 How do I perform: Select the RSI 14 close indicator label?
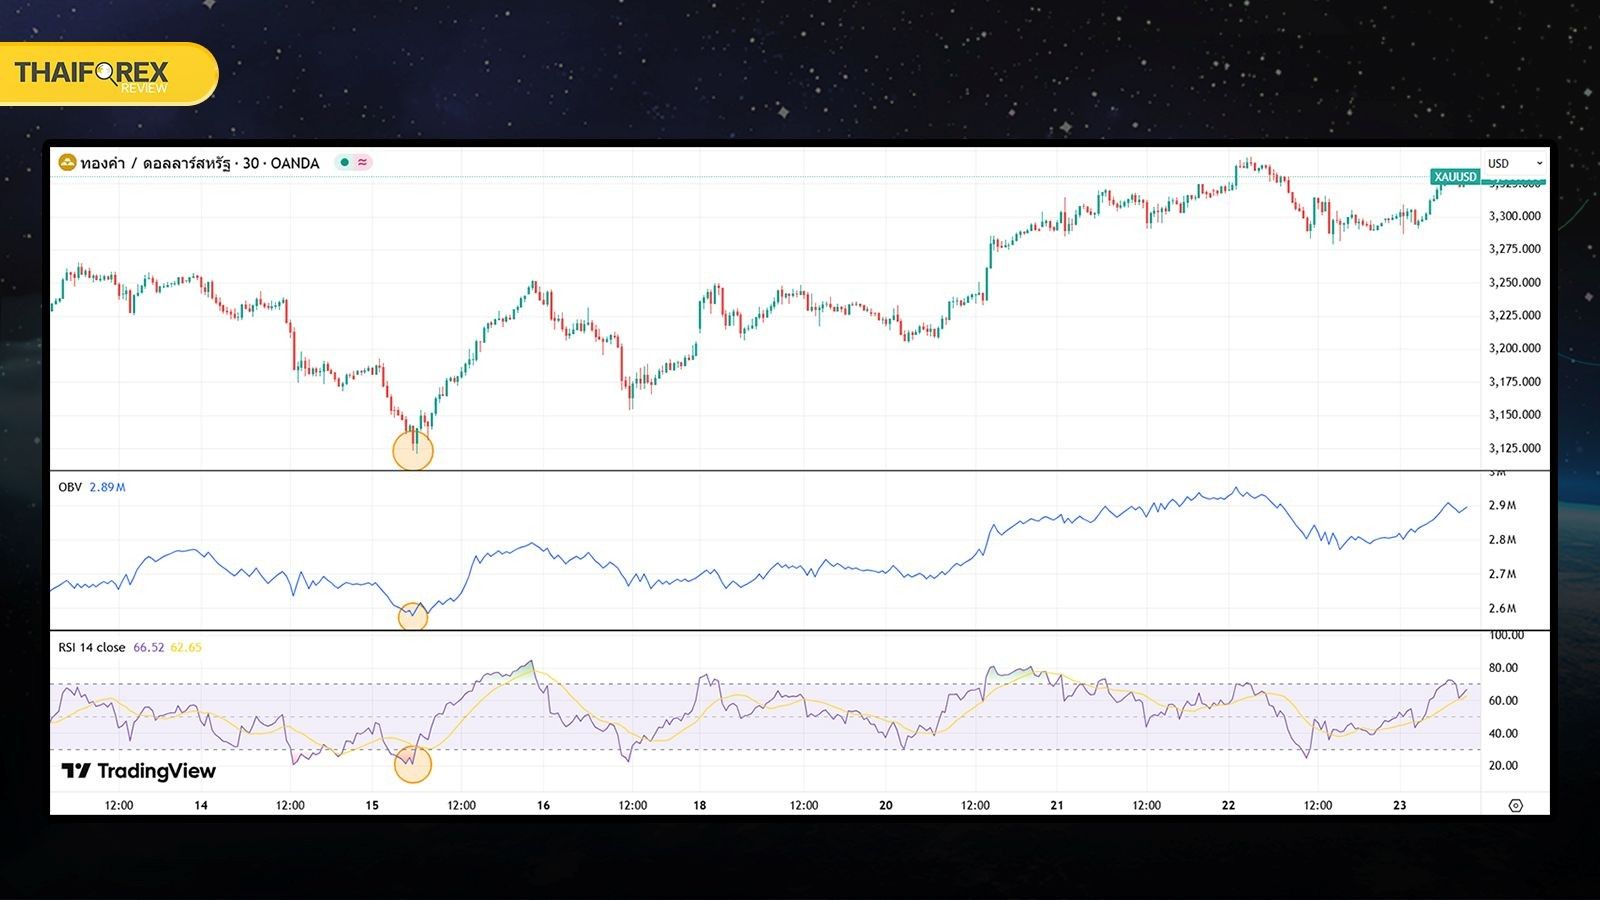[92, 647]
